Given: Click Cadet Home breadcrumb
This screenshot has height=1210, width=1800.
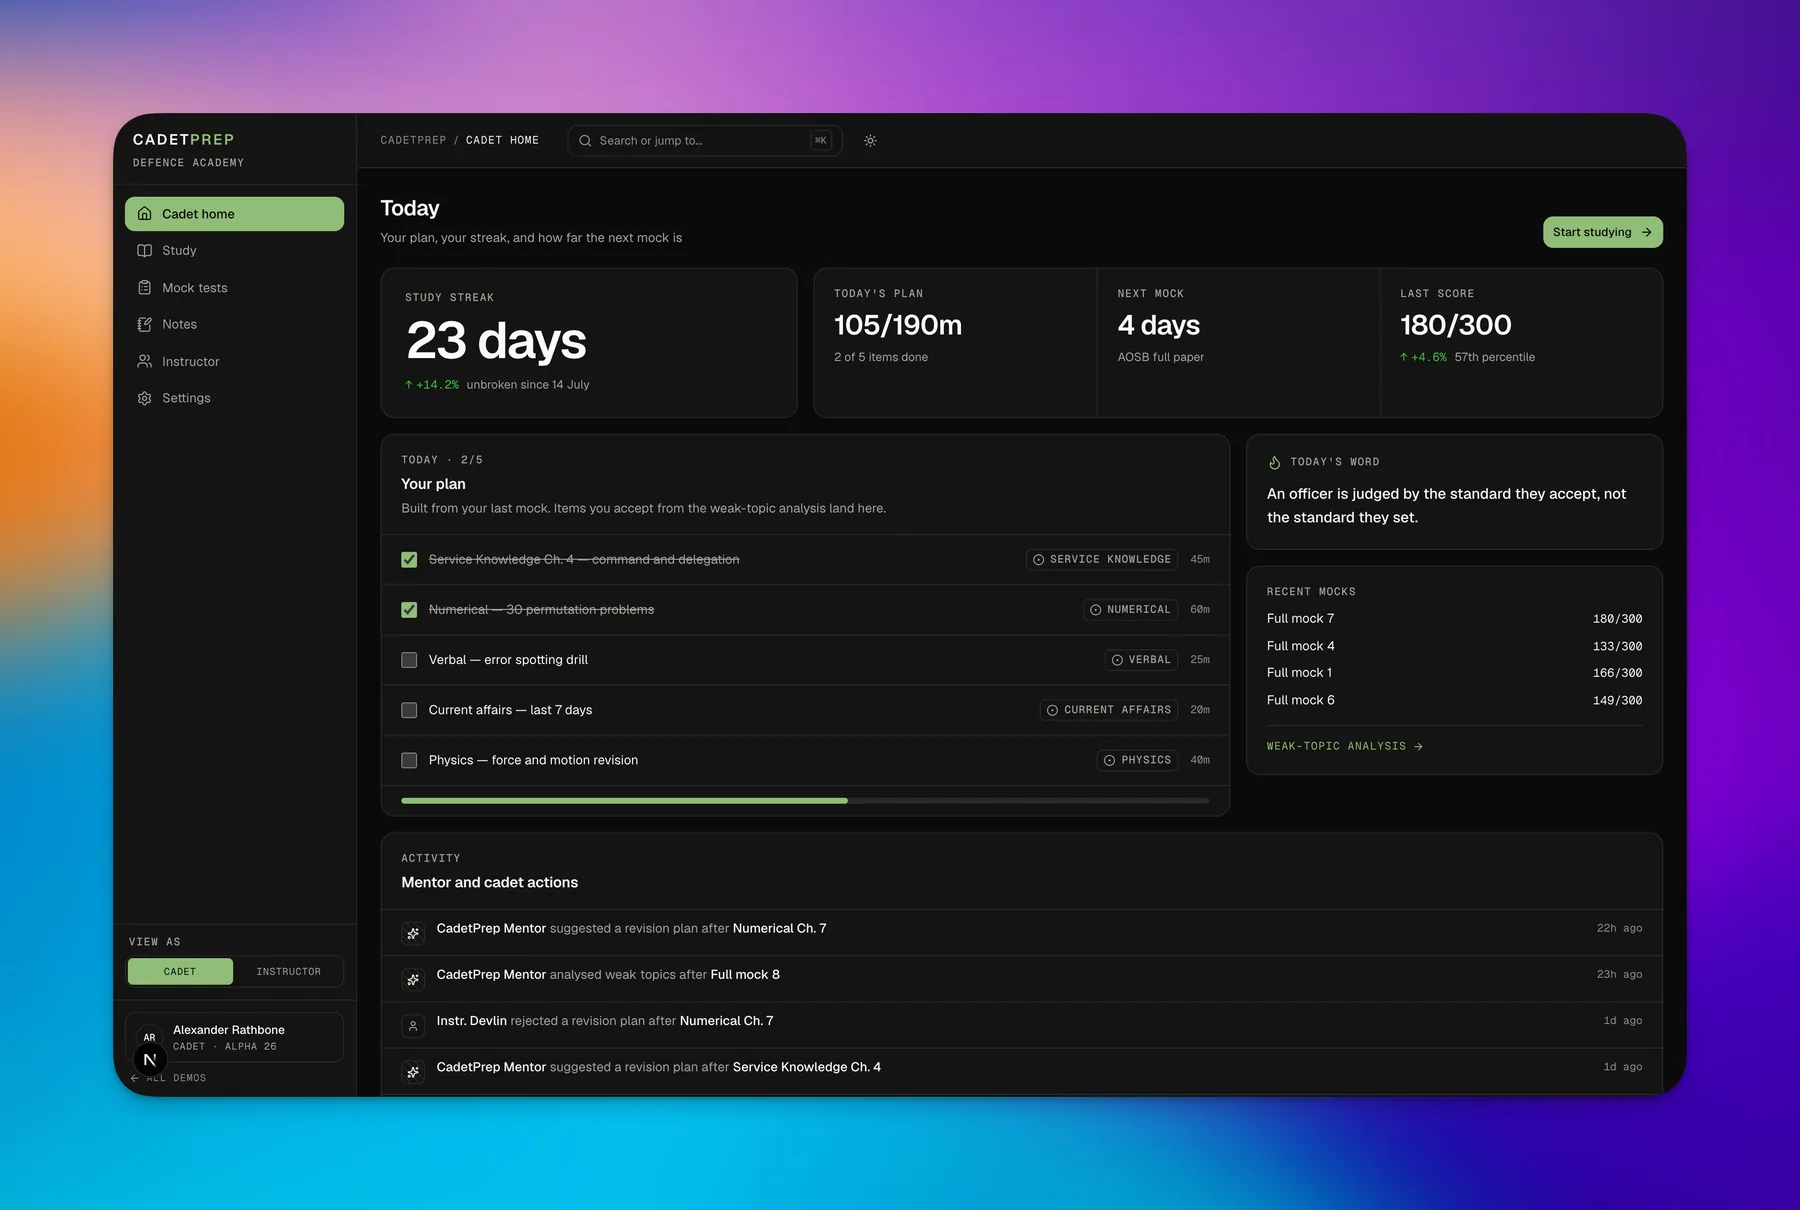Looking at the screenshot, I should (502, 141).
